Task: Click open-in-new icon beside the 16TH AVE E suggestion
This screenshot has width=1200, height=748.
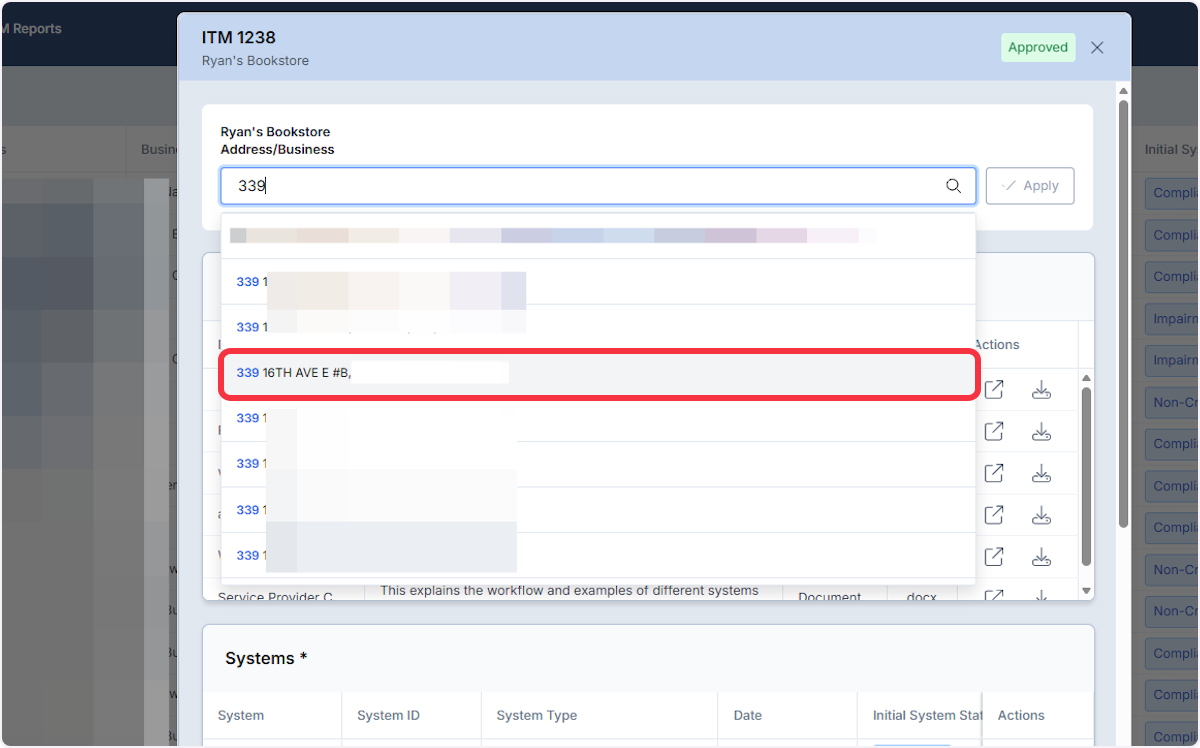Action: [994, 390]
